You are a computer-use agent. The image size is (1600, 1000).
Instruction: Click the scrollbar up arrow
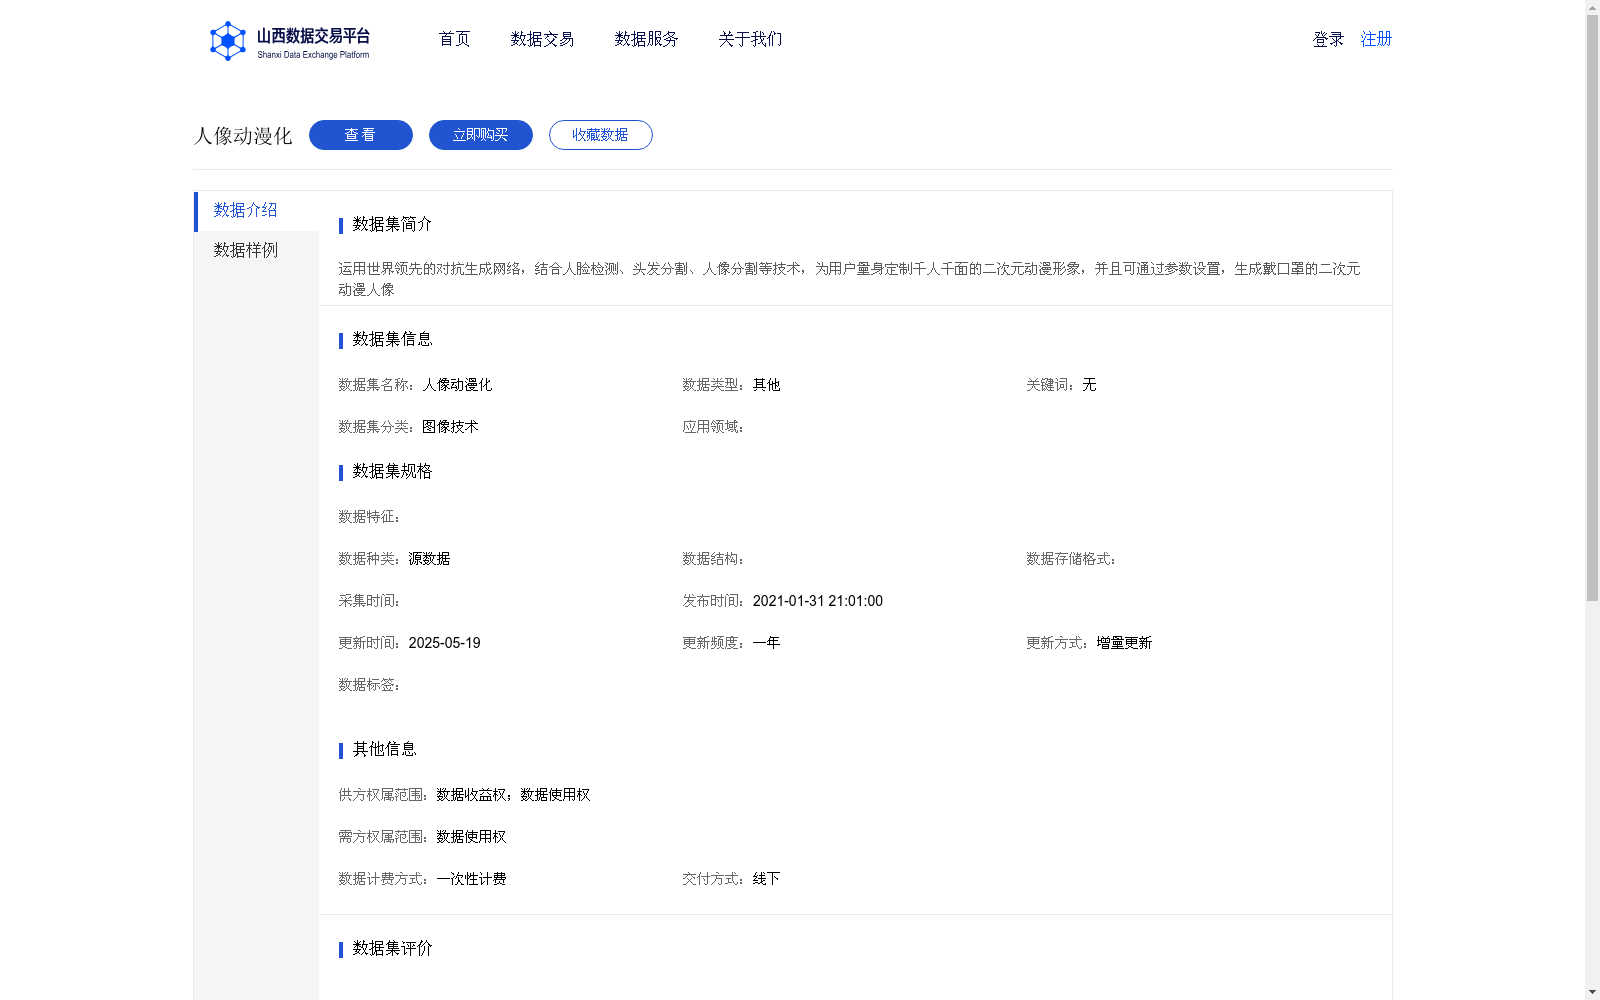pos(1592,7)
